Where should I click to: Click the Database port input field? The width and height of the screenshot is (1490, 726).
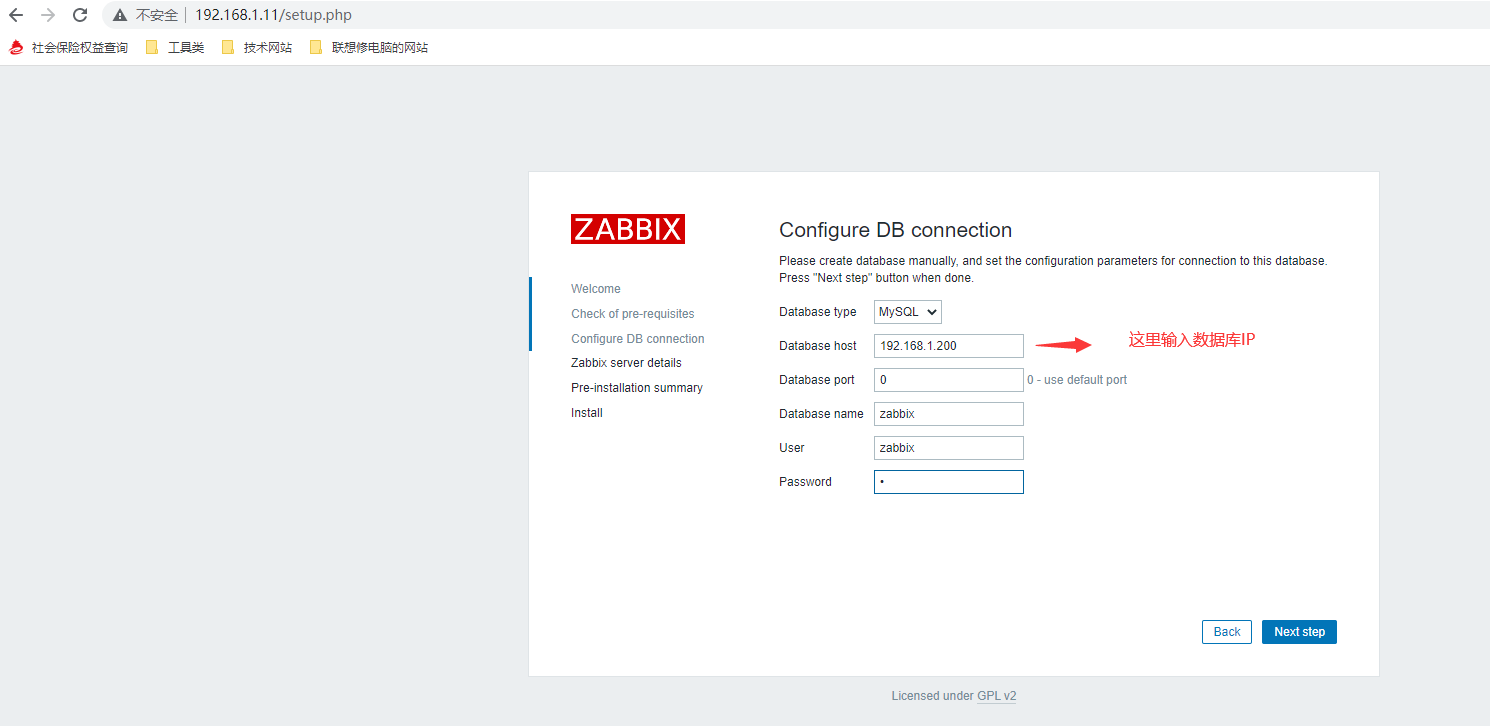point(949,380)
